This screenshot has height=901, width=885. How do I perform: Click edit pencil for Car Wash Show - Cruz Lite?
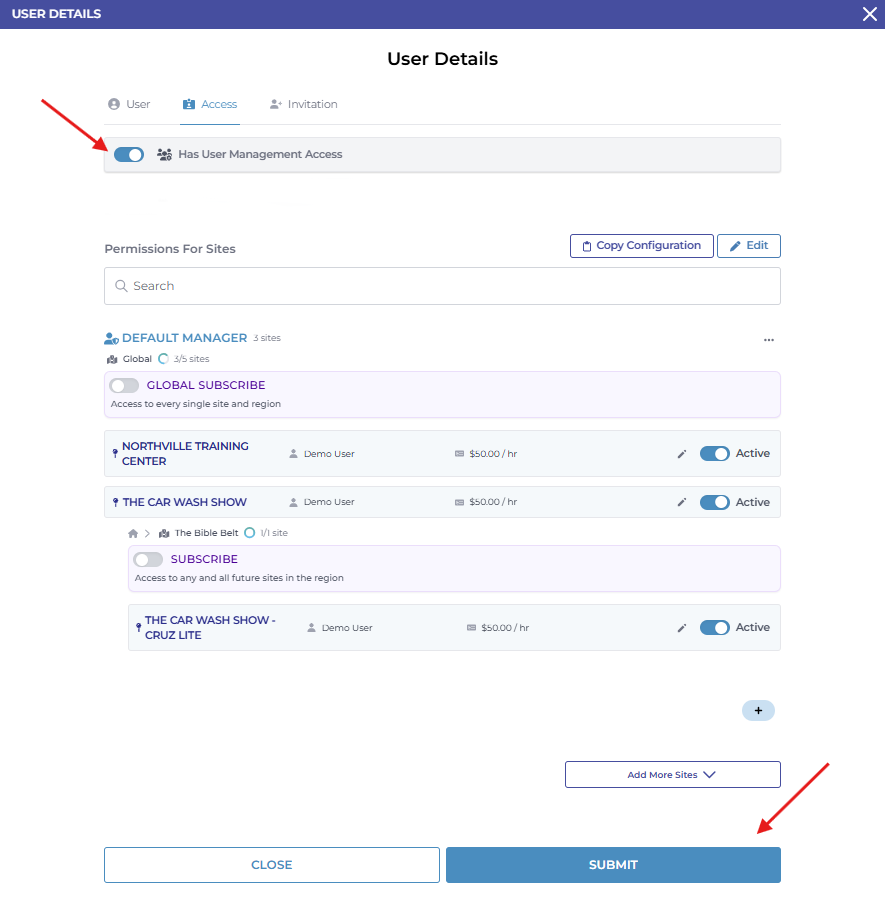pos(682,628)
